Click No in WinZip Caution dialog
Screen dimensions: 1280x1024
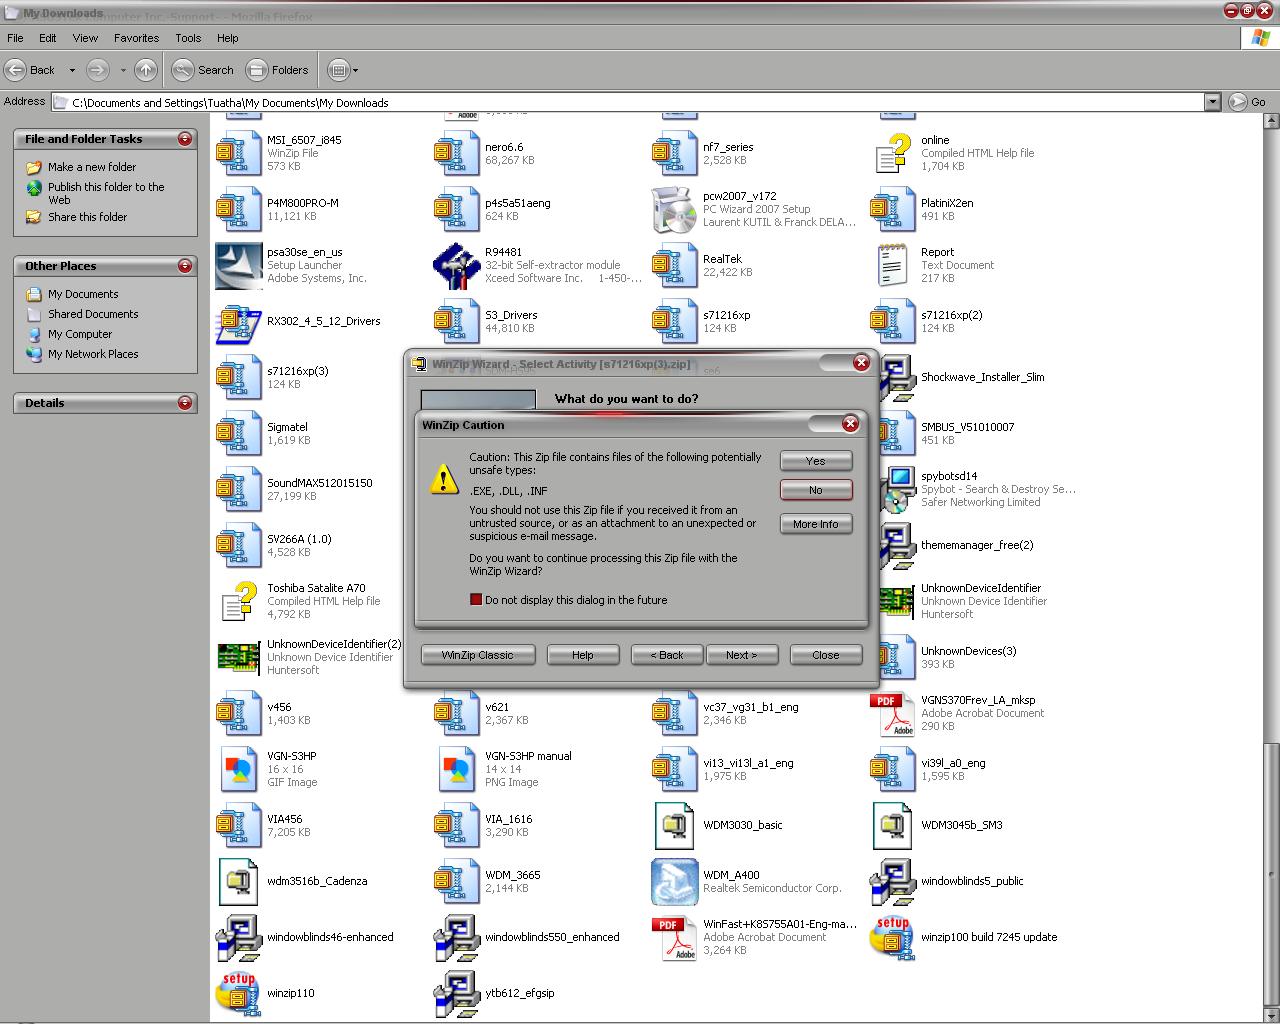pos(816,490)
